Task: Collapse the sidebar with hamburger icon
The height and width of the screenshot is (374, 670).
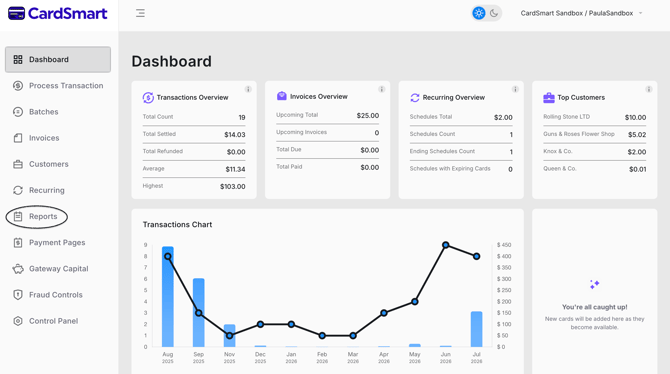Action: pyautogui.click(x=140, y=13)
